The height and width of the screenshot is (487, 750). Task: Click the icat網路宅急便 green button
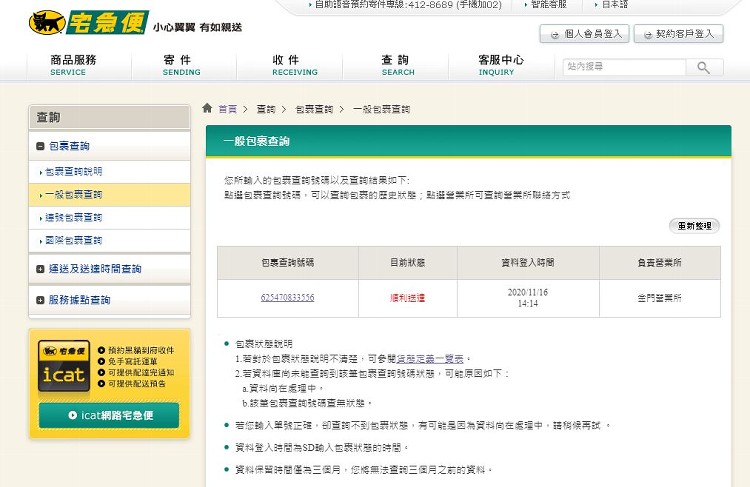click(x=109, y=415)
